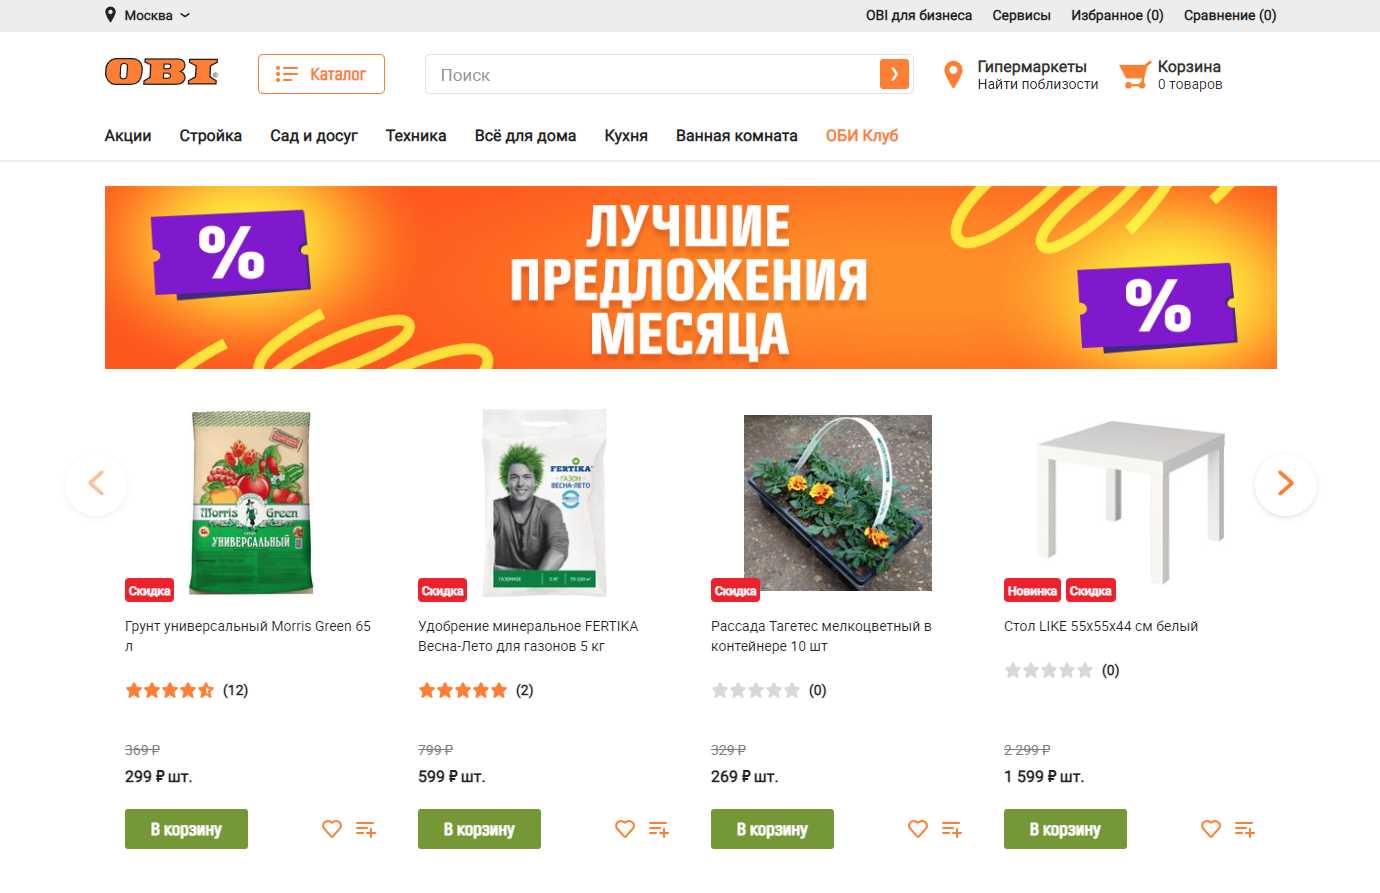The height and width of the screenshot is (893, 1380).
Task: Add FERTIKA fertilizer В корзину
Action: 479,829
